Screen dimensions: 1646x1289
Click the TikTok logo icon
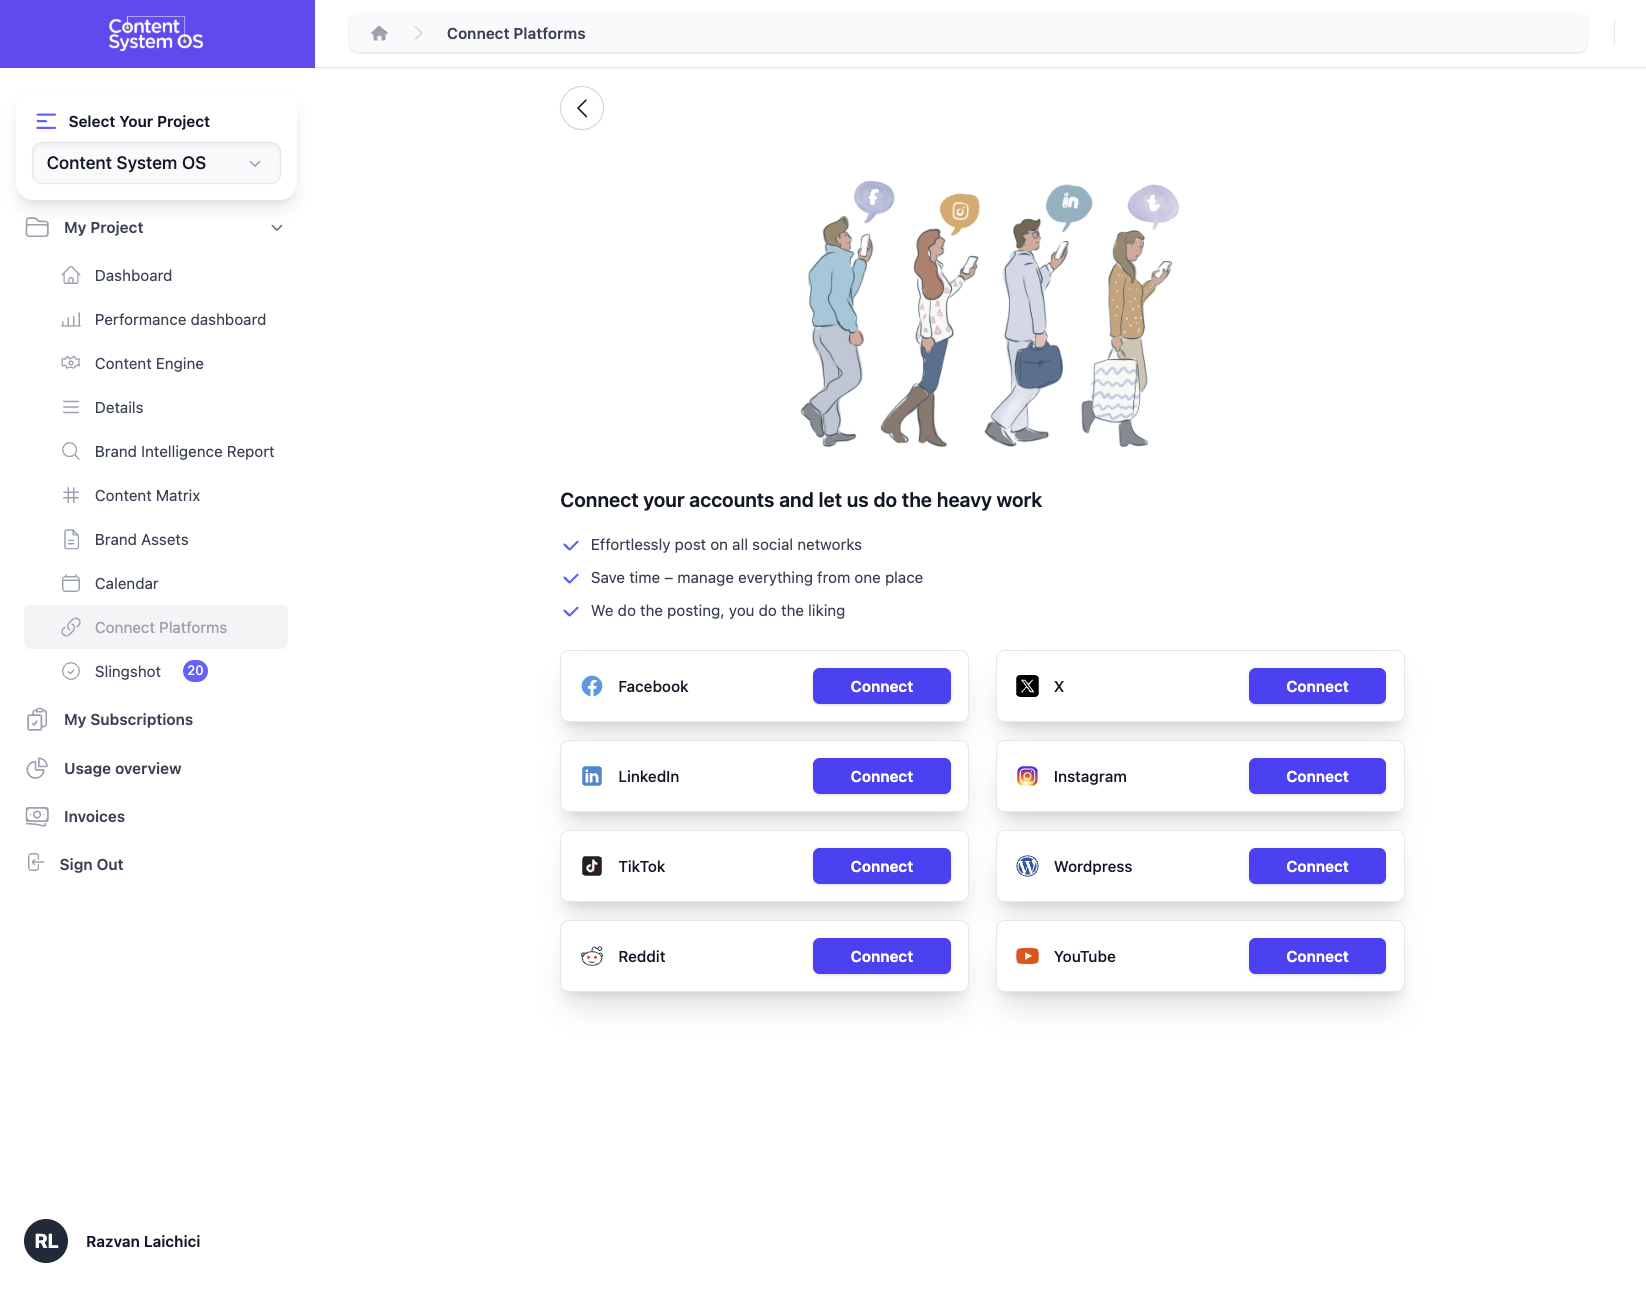[x=592, y=866]
